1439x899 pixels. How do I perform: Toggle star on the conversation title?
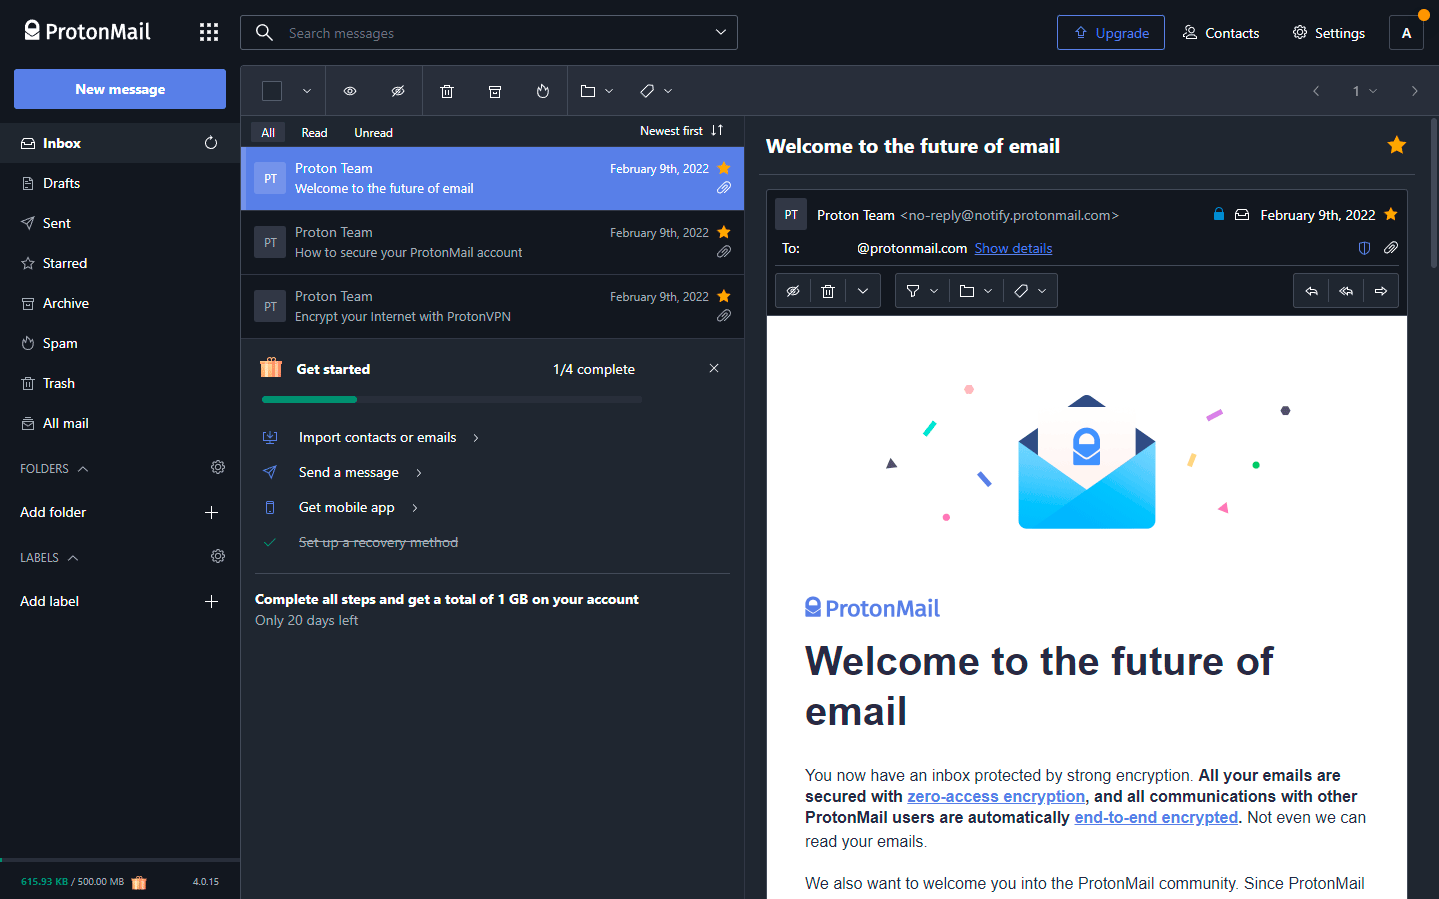click(x=1397, y=146)
